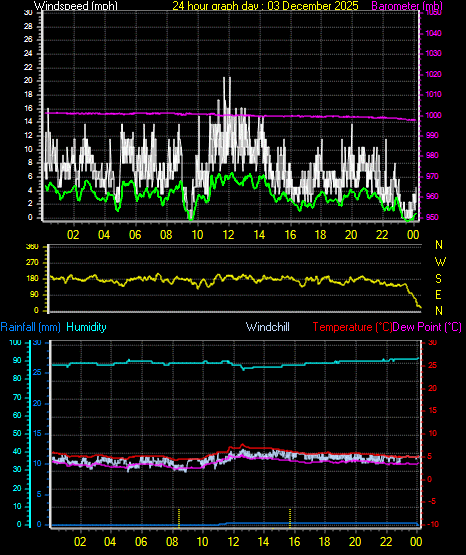The height and width of the screenshot is (555, 466).
Task: Click barometer axis value "950"
Action: [432, 217]
